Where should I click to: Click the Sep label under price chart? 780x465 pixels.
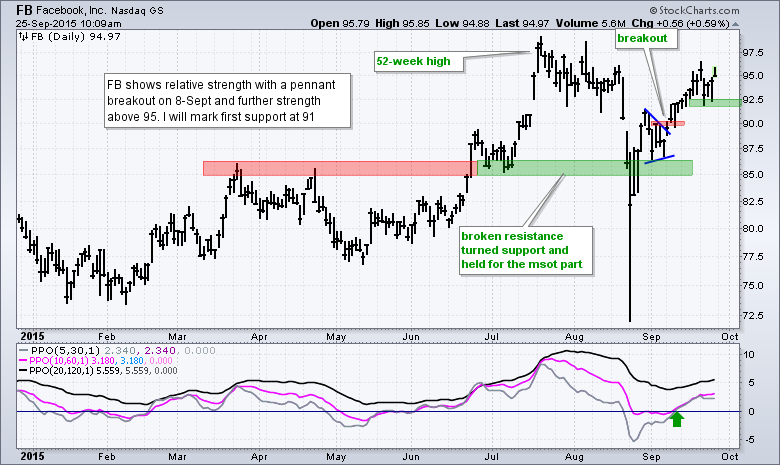tap(651, 337)
